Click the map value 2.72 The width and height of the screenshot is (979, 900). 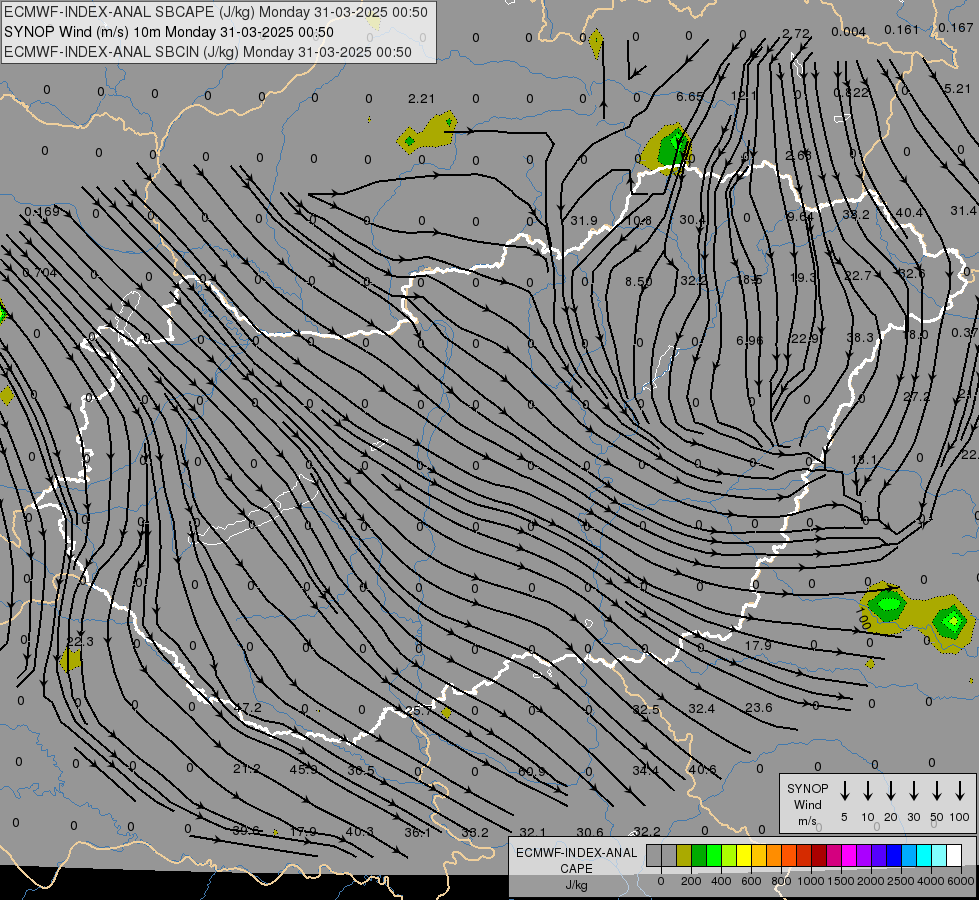click(795, 34)
